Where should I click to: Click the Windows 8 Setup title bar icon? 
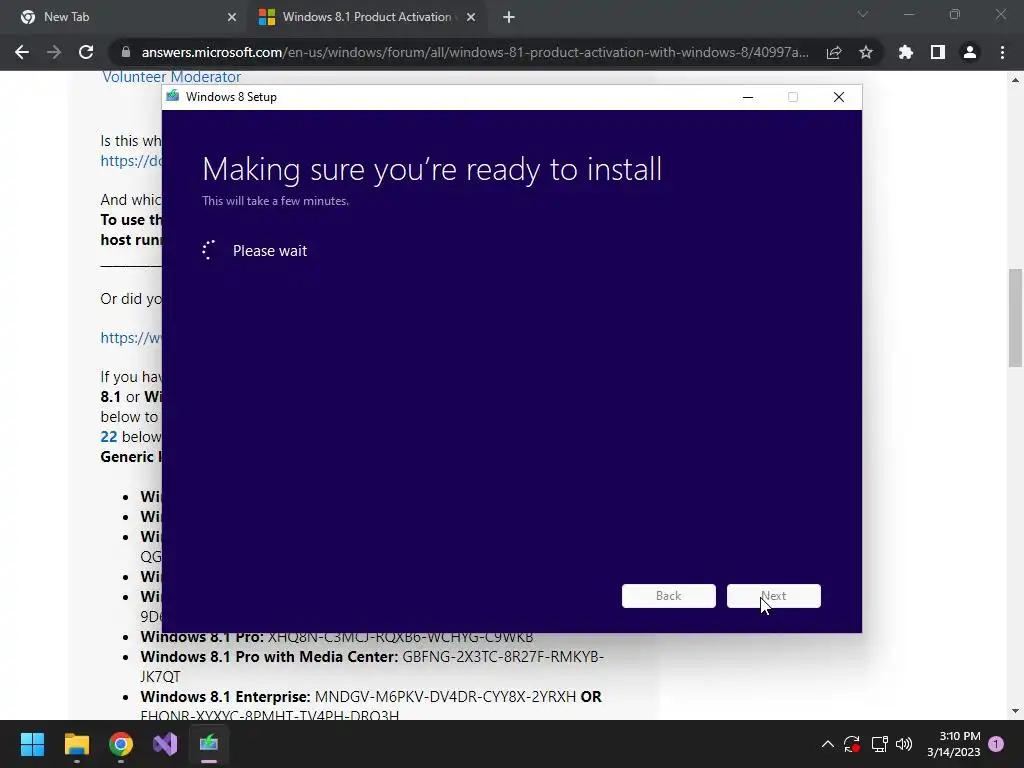coord(172,97)
